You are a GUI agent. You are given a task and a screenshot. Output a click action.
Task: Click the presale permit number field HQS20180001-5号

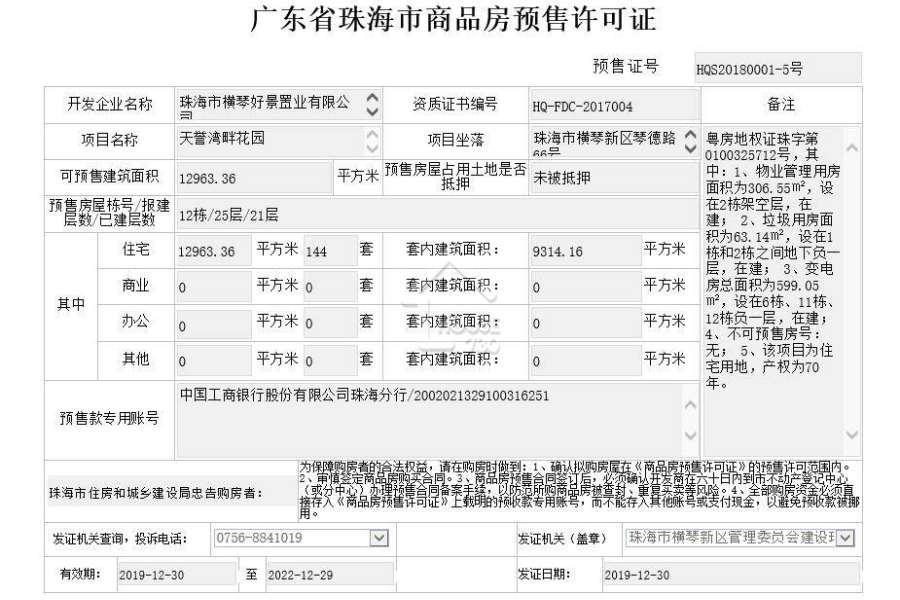778,68
